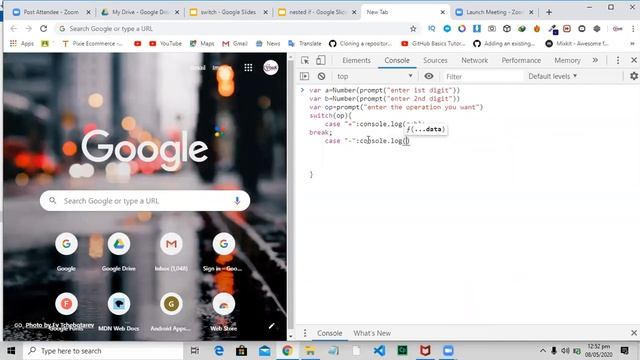This screenshot has width=640, height=360.
Task: Open the Google account avatar
Action: tap(271, 68)
